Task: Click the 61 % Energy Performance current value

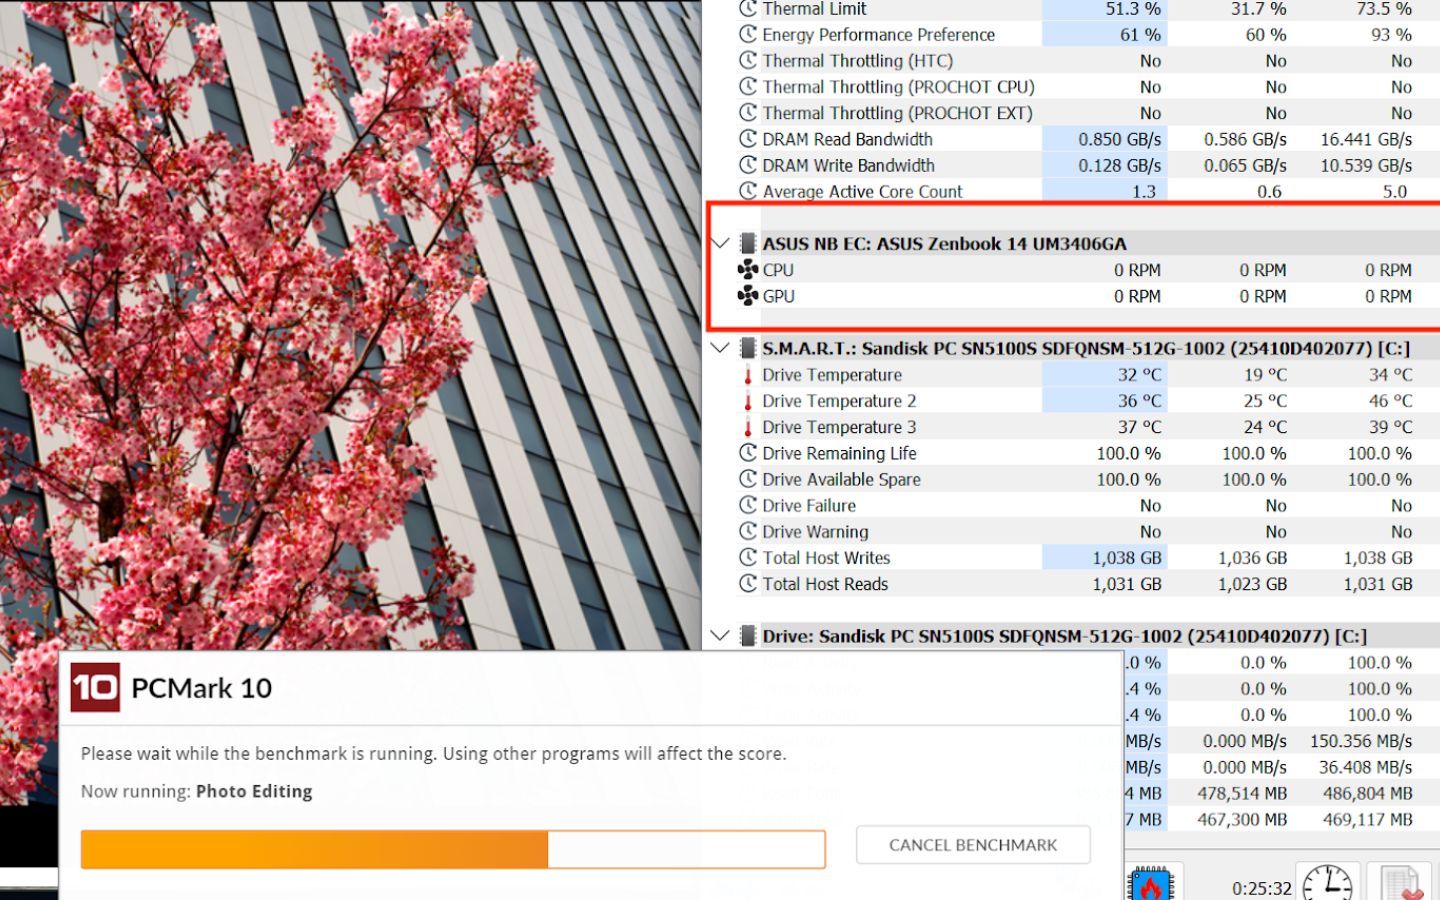Action: click(1140, 35)
